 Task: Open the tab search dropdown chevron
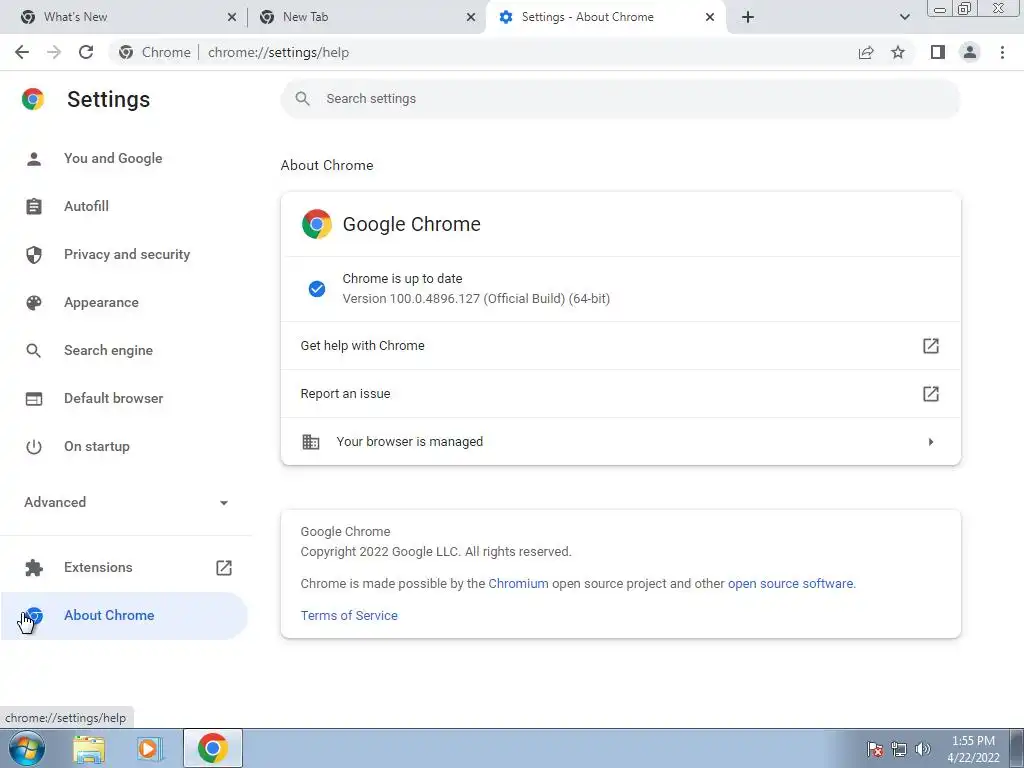pos(904,17)
